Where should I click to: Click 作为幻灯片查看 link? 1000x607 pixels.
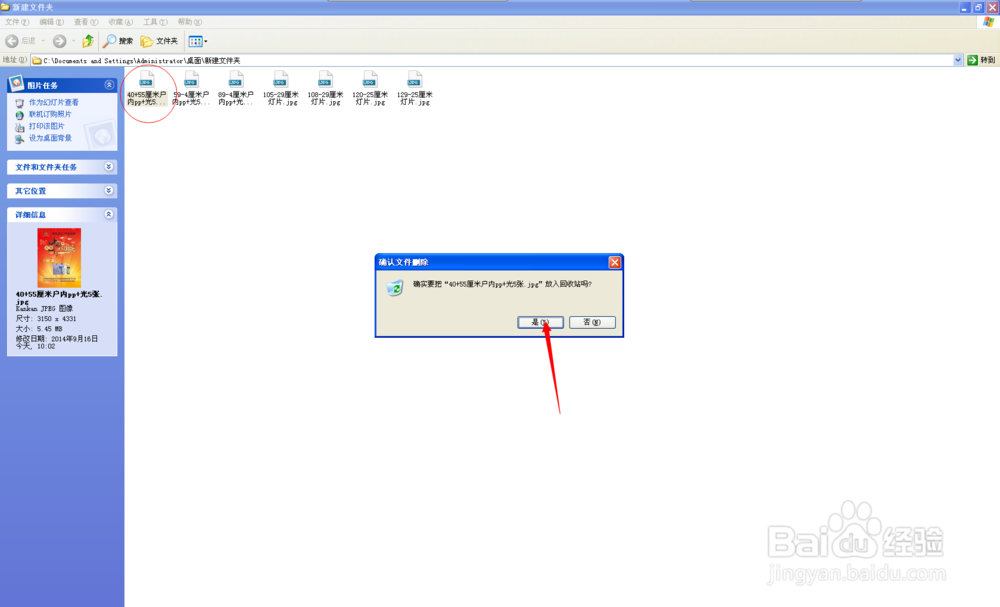54,102
